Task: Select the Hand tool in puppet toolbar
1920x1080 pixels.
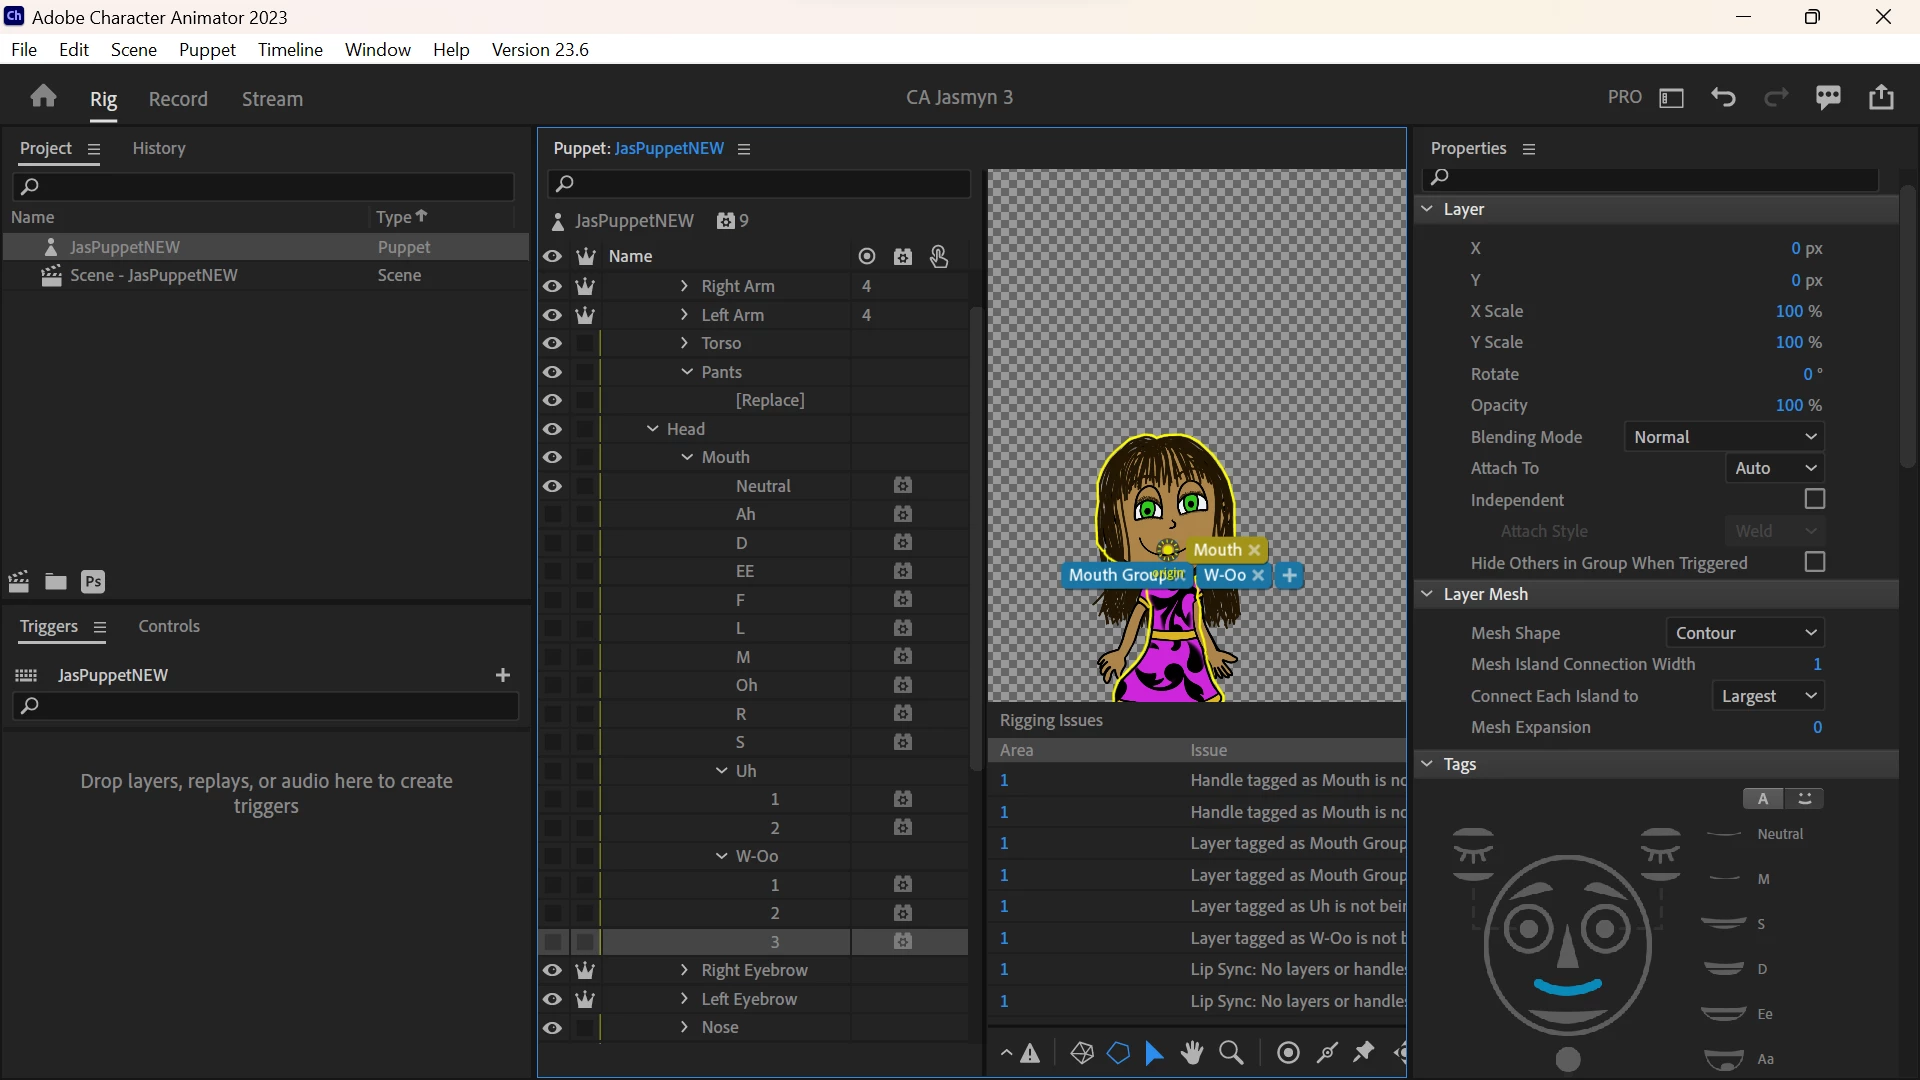Action: (x=1191, y=1053)
